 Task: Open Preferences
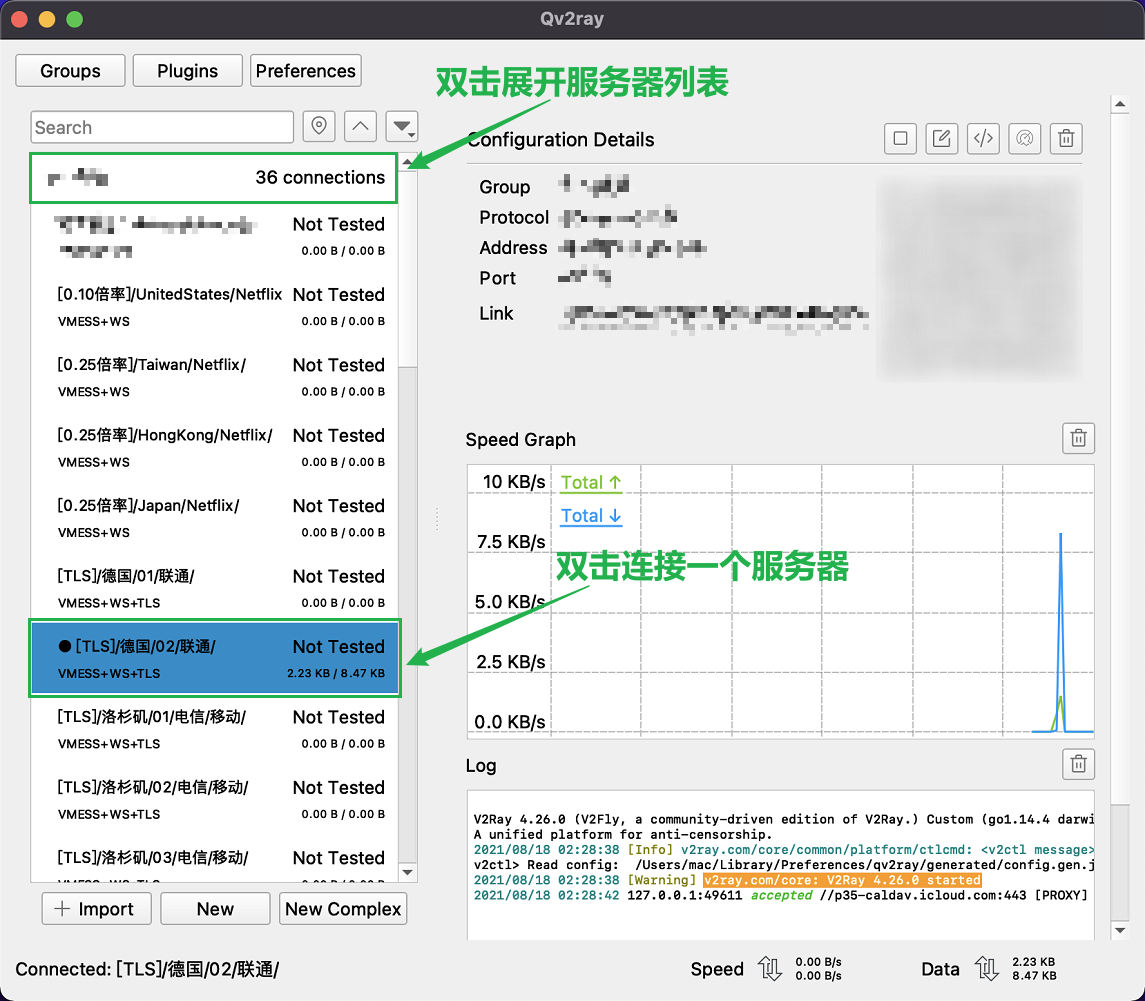pos(305,71)
